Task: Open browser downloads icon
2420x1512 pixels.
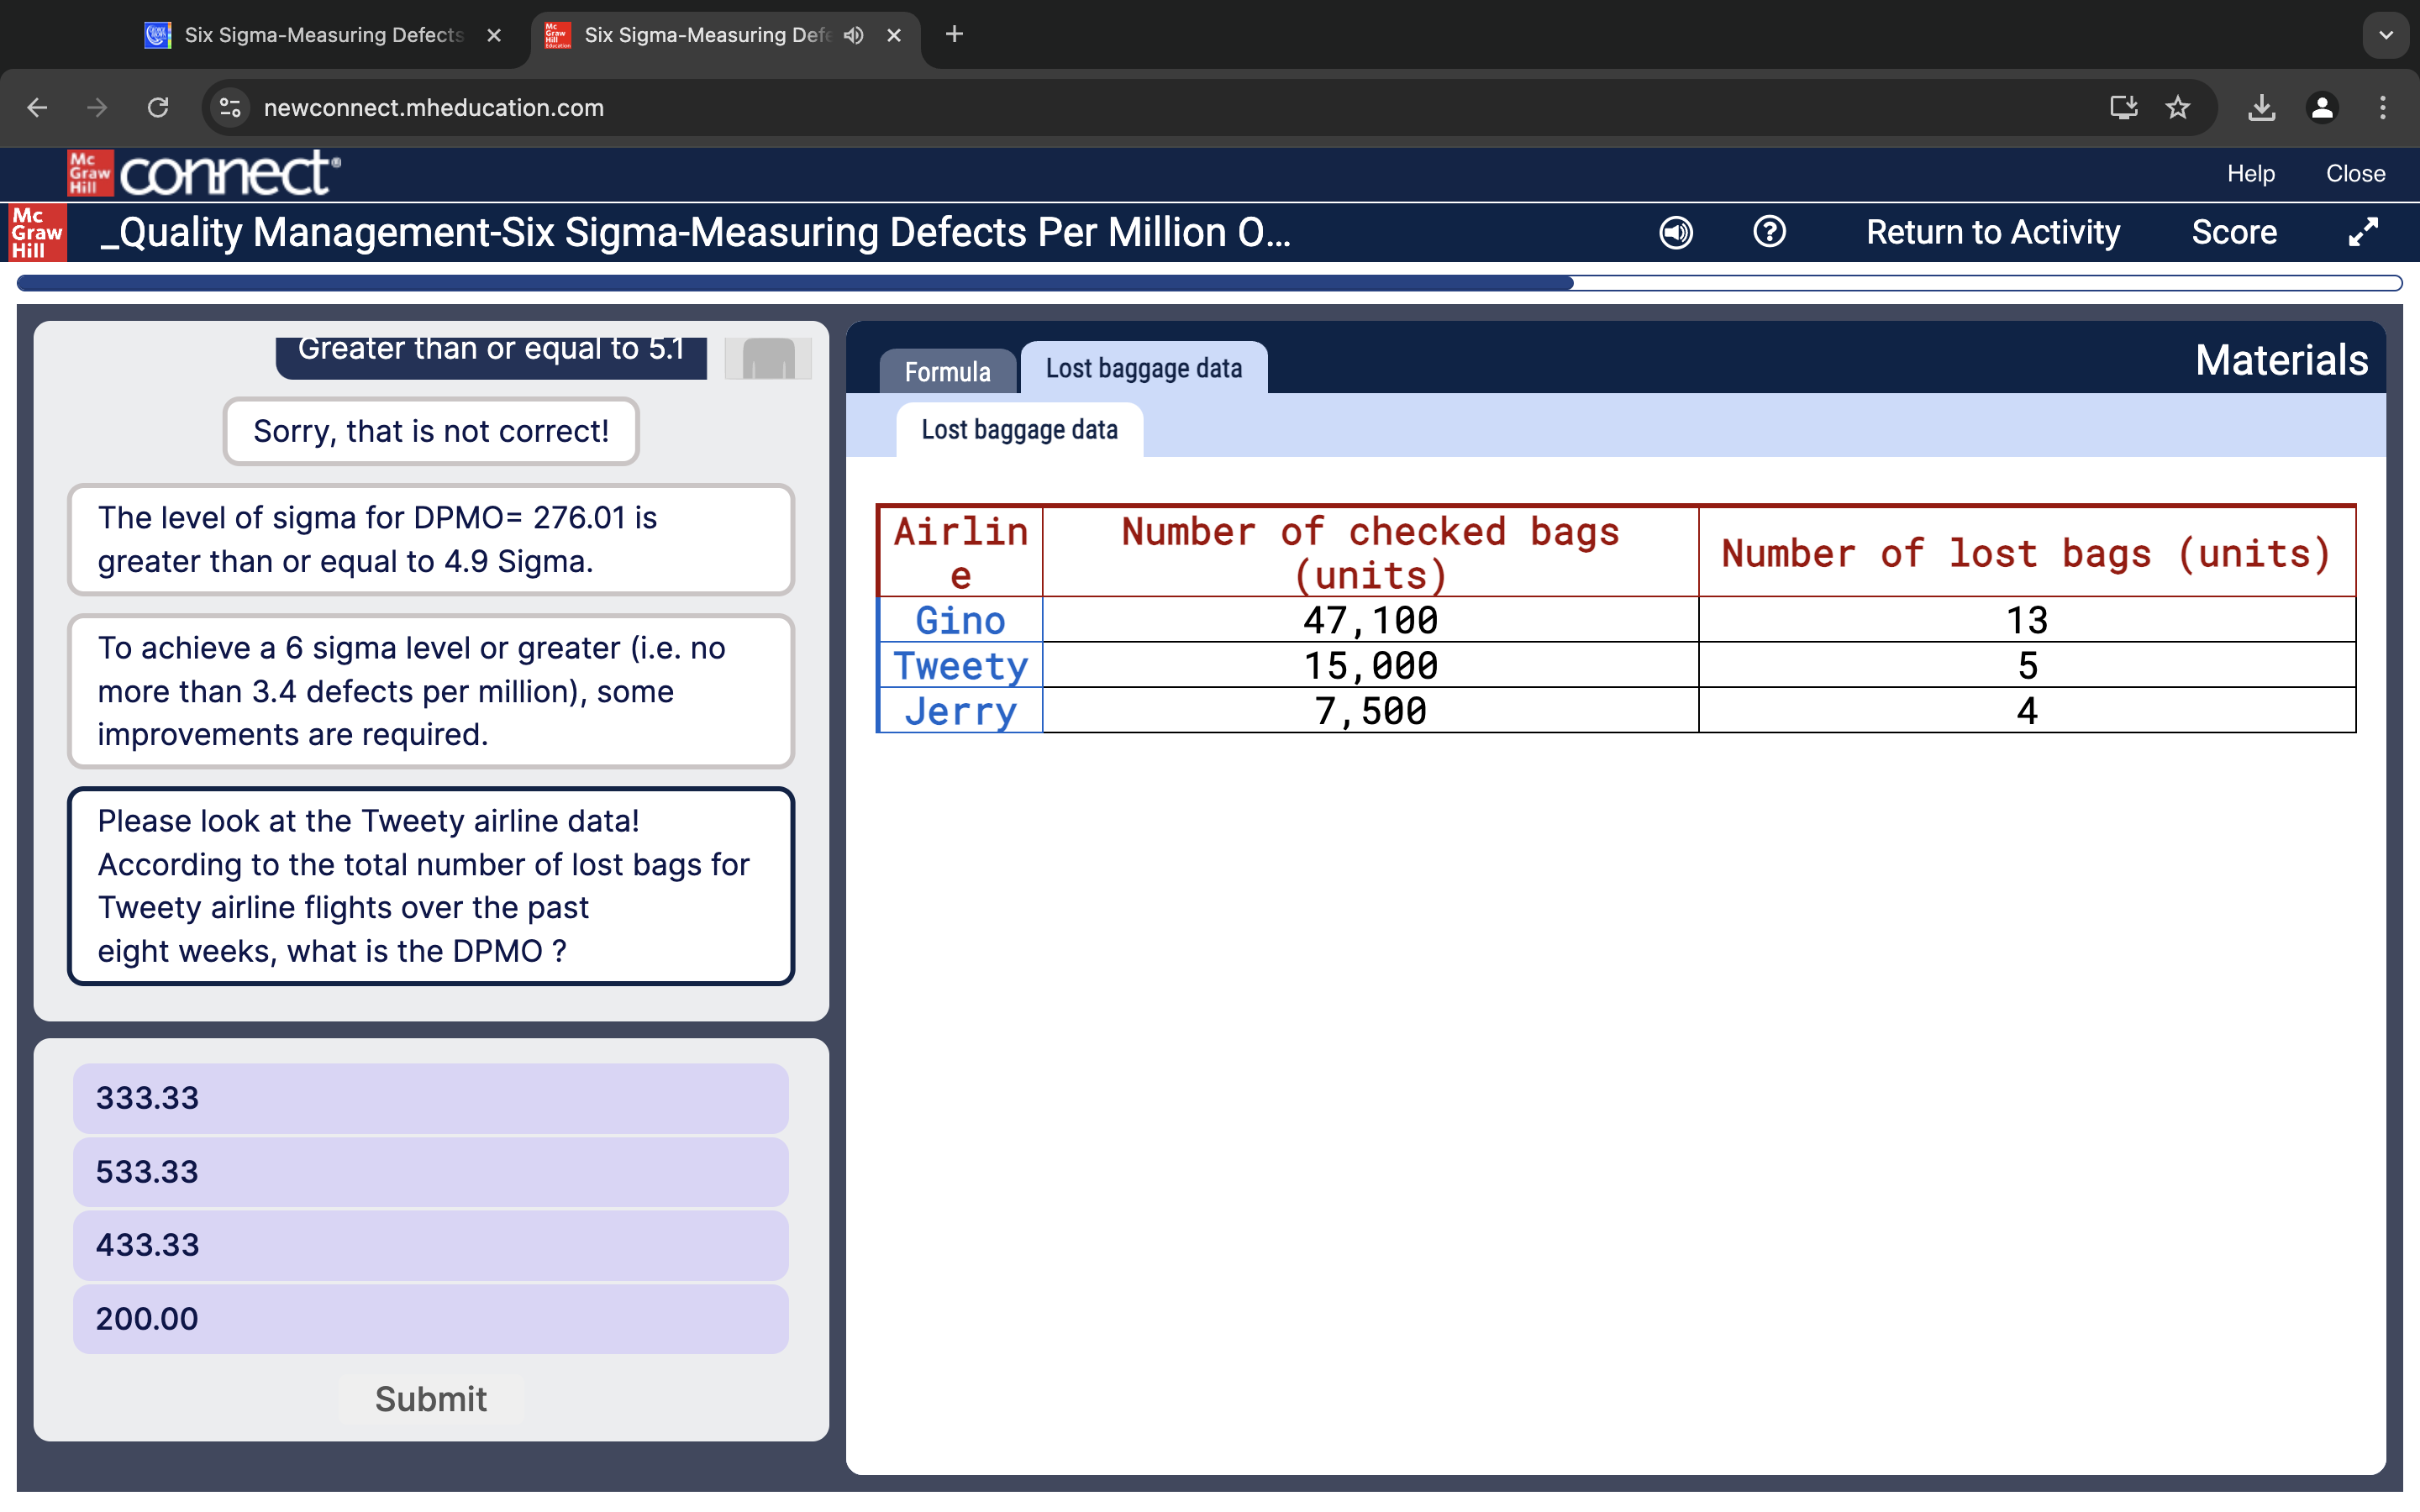Action: point(2261,107)
